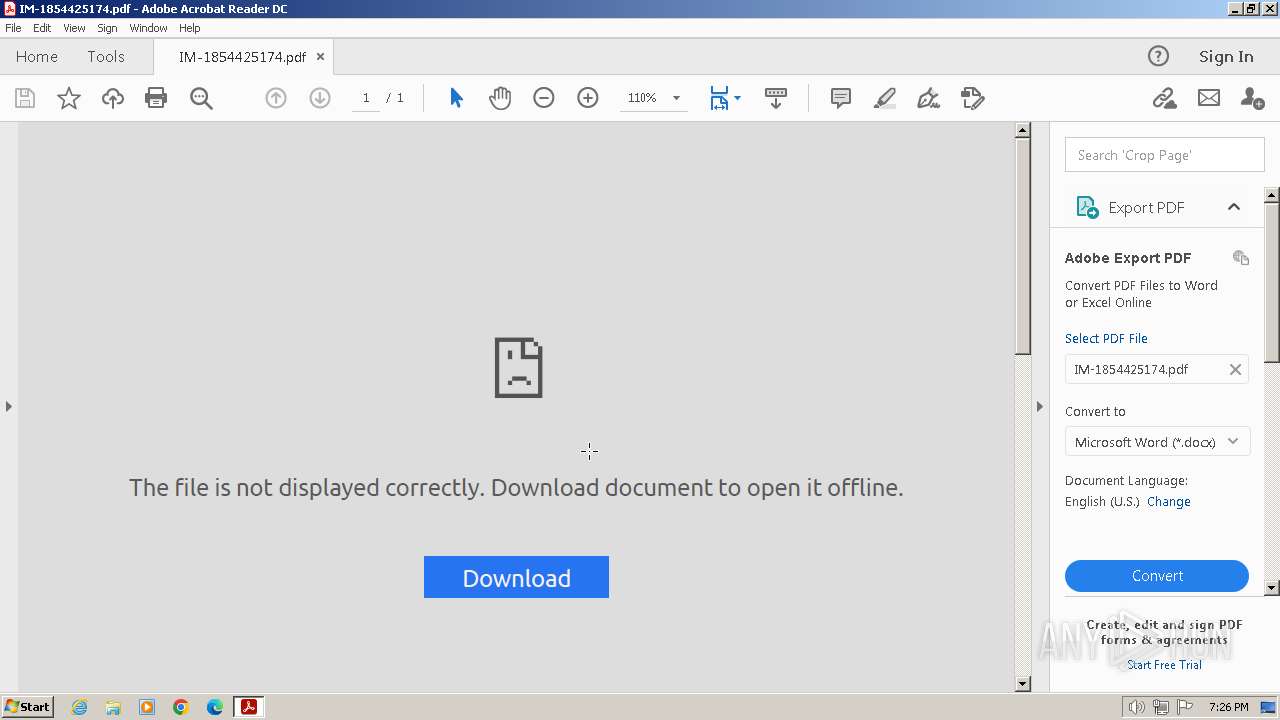Viewport: 1280px width, 720px height.
Task: Open the Window menu
Action: 148,28
